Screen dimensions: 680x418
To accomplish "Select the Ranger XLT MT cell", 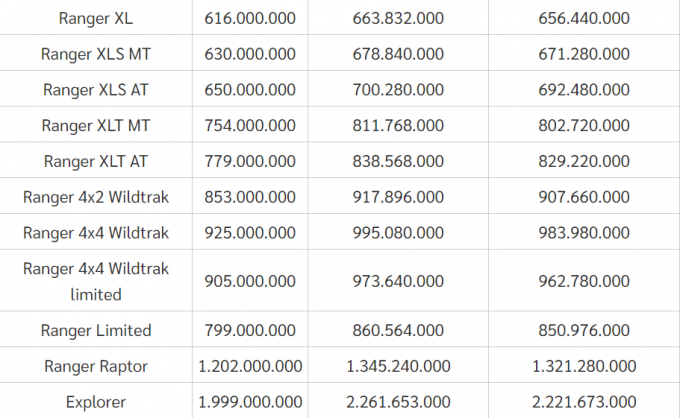I will pyautogui.click(x=96, y=125).
